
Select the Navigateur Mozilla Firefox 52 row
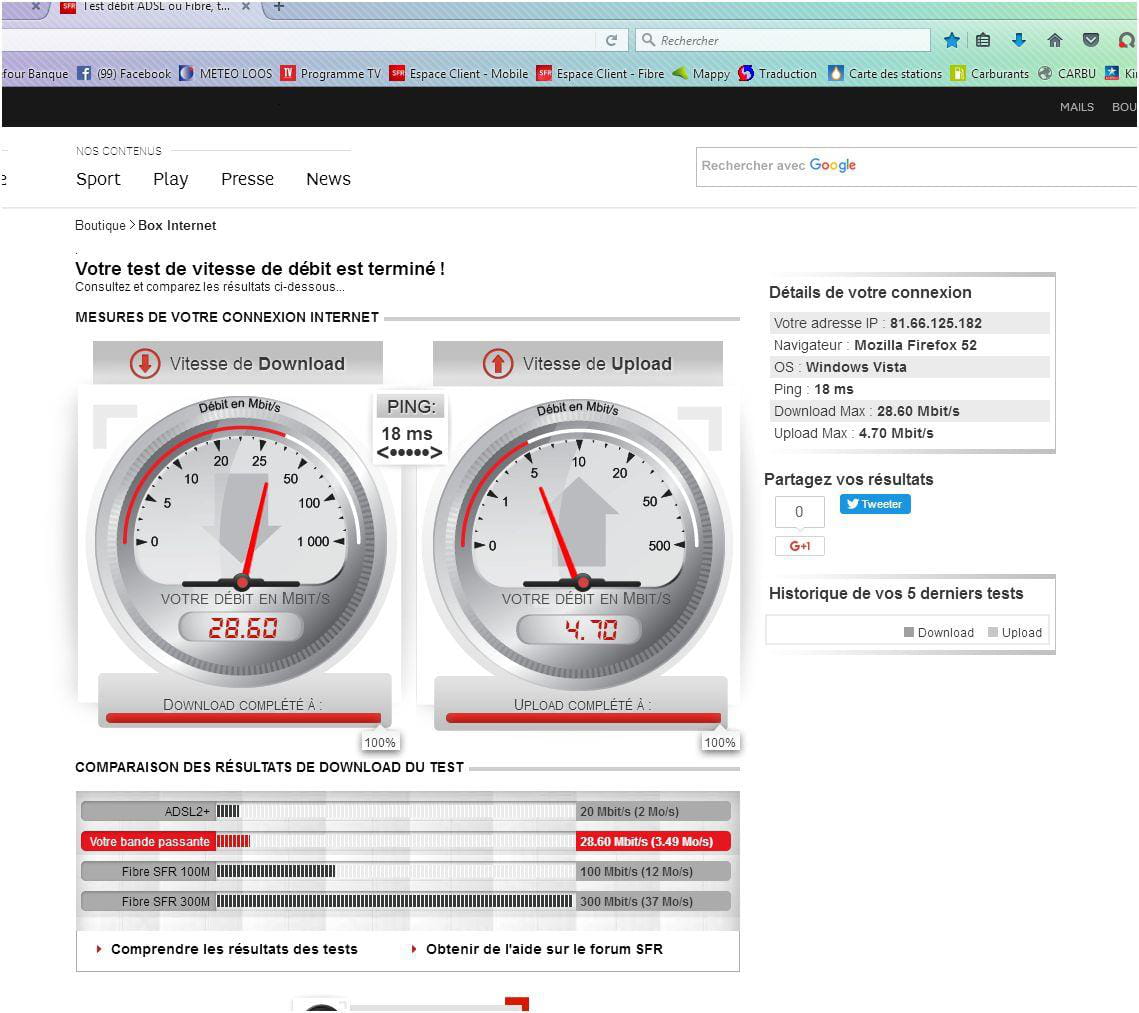pyautogui.click(x=909, y=345)
